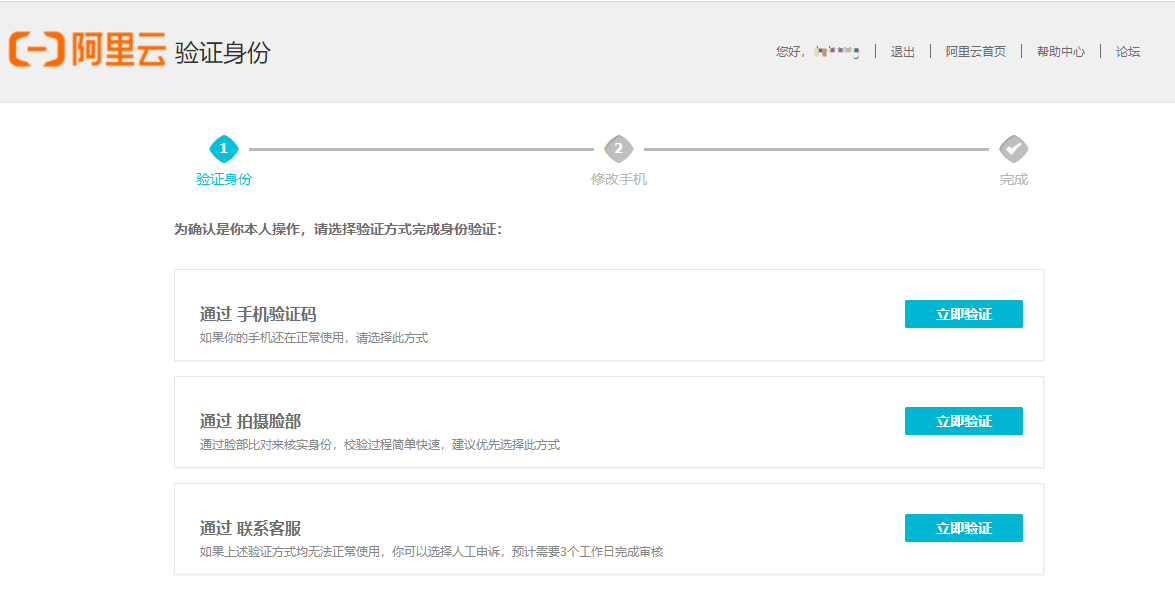Click the 验证身份 page title beside logo
The height and width of the screenshot is (591, 1175).
click(x=222, y=53)
